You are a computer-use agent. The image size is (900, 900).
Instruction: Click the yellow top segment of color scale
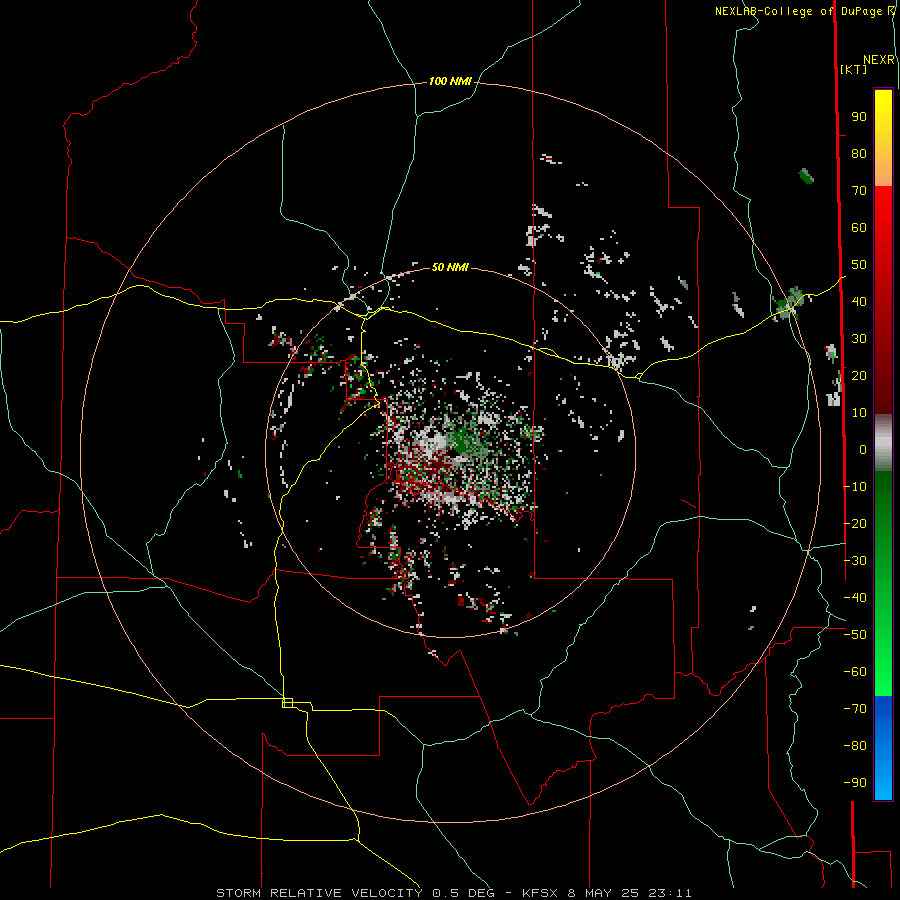(883, 138)
